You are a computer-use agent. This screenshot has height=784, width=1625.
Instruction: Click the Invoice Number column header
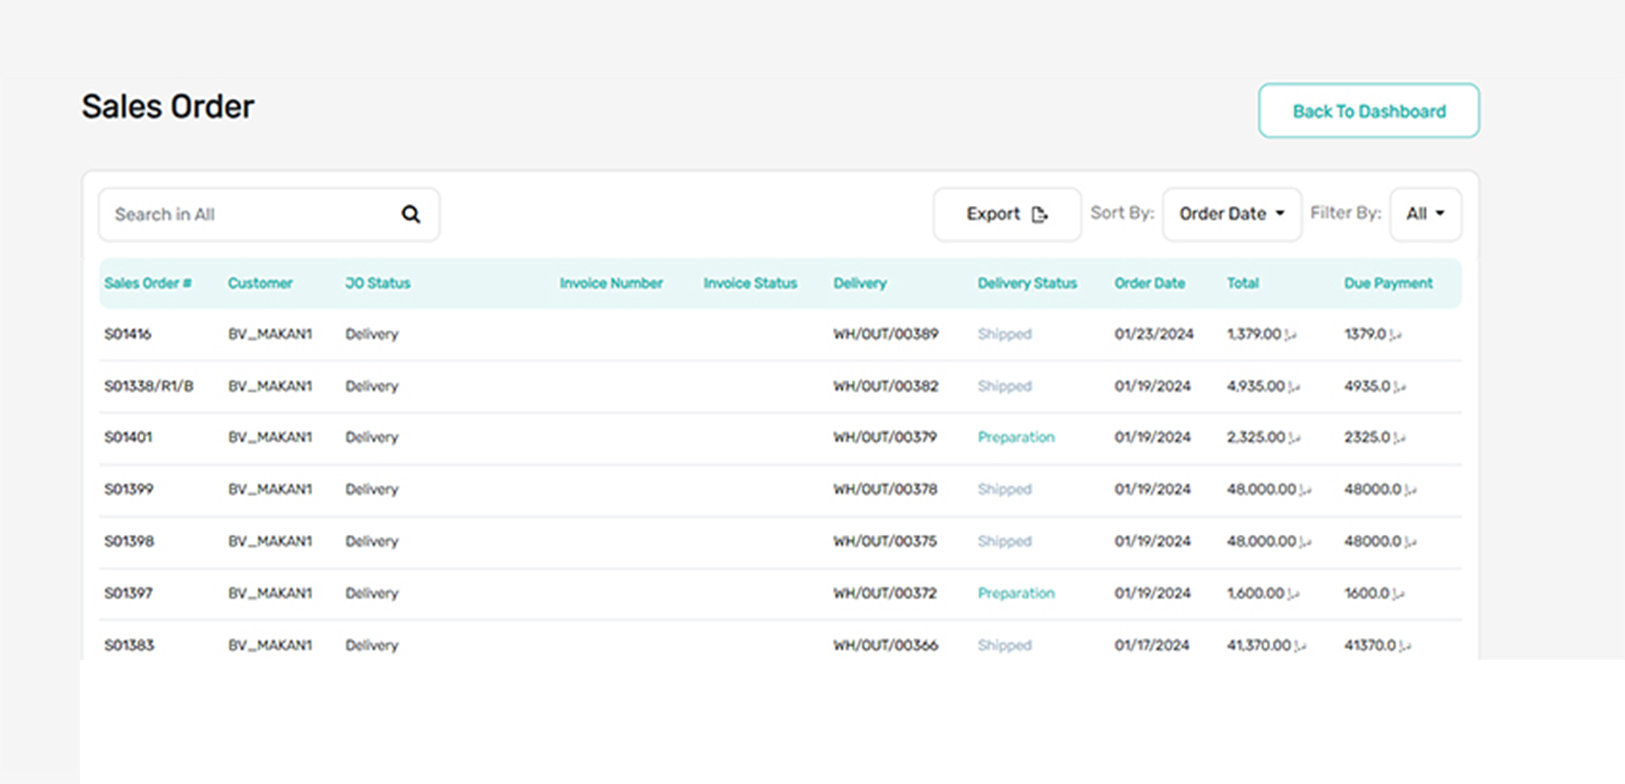(x=611, y=283)
